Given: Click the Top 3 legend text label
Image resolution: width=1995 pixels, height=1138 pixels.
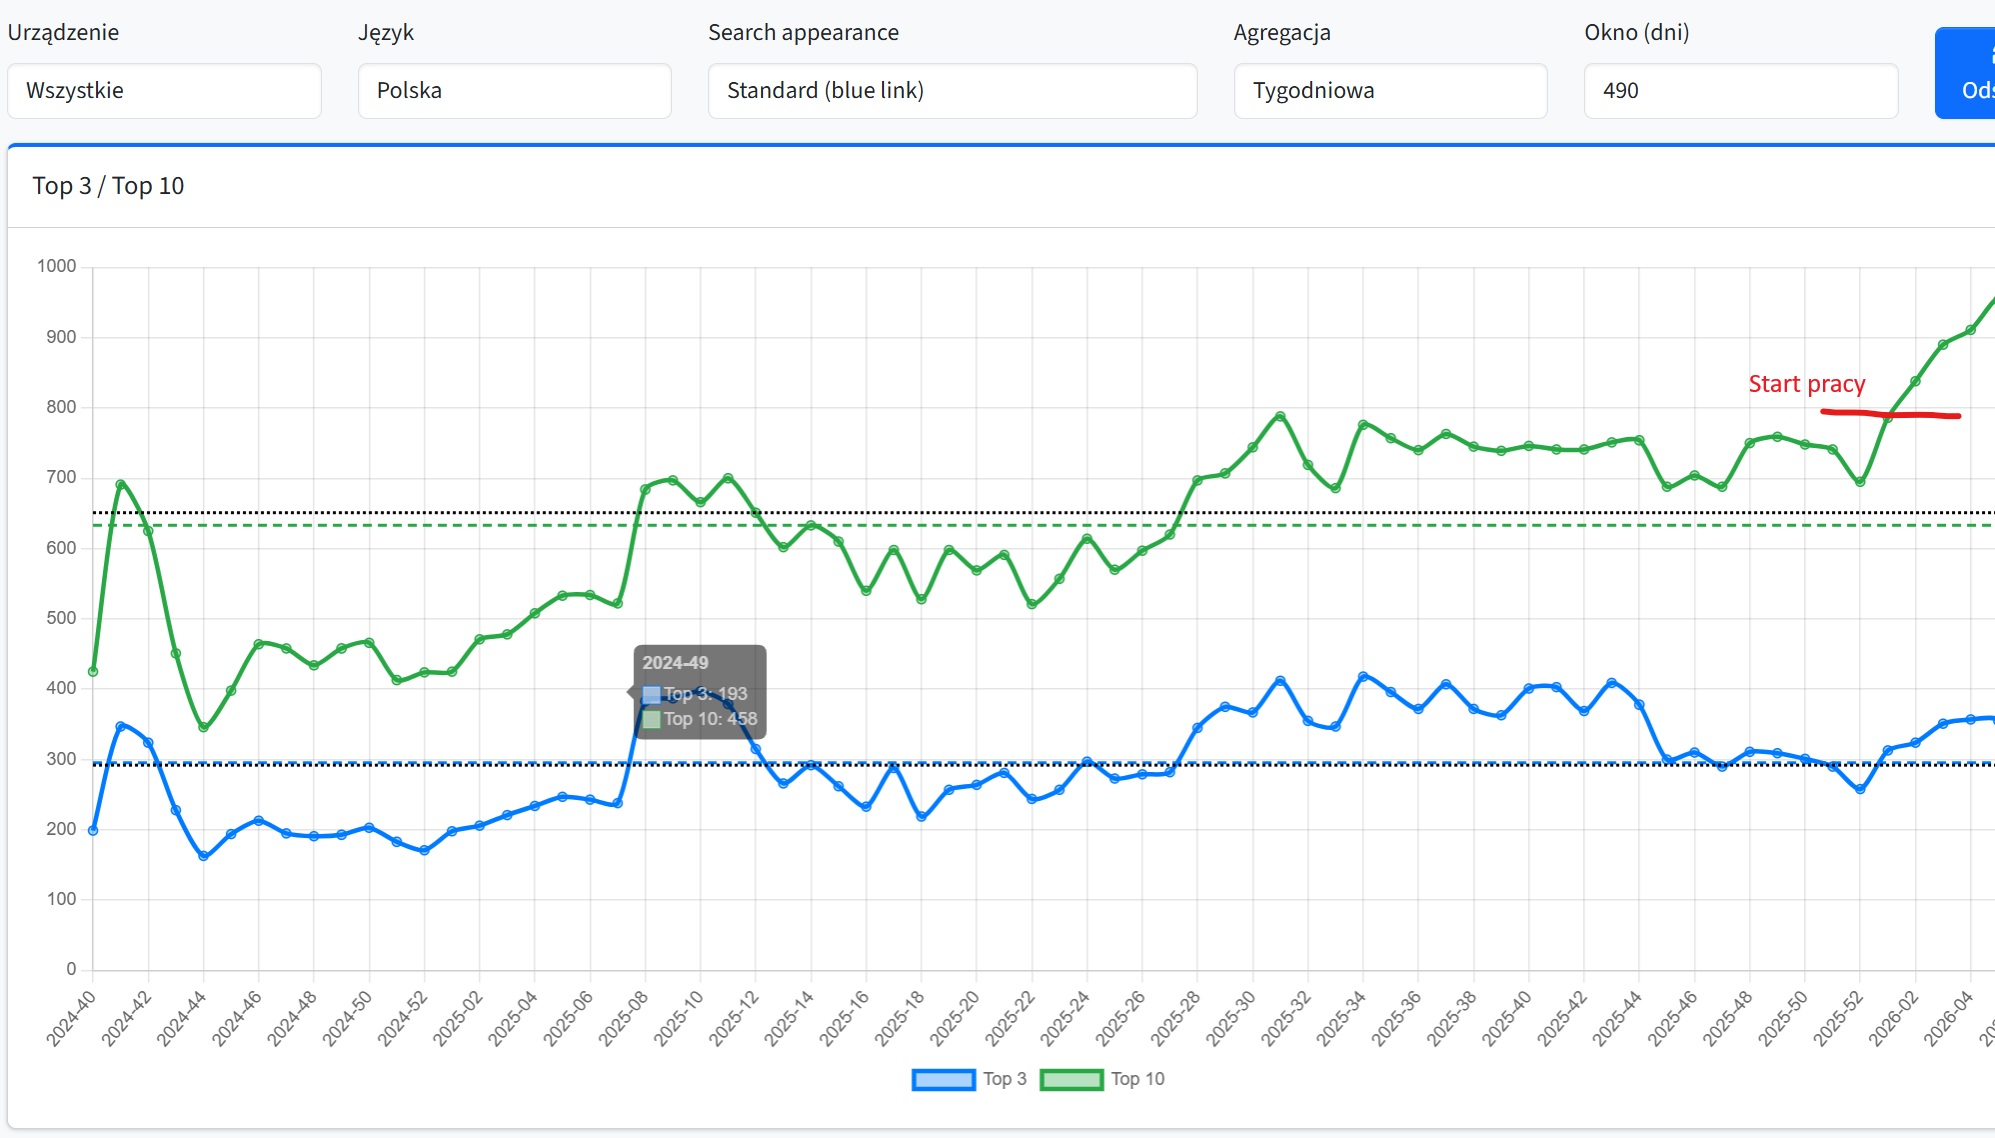Looking at the screenshot, I should pos(1004,1079).
